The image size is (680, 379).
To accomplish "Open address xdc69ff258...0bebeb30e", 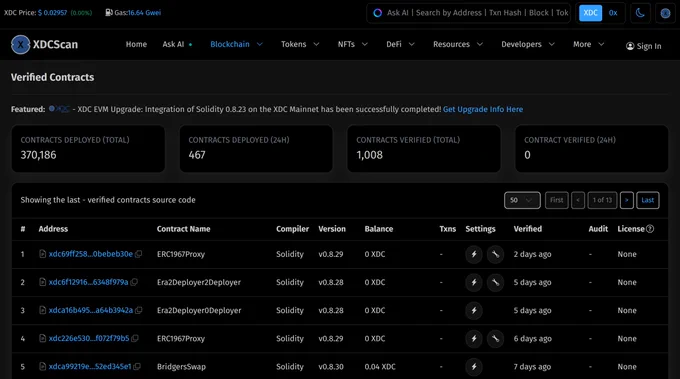I will [91, 254].
